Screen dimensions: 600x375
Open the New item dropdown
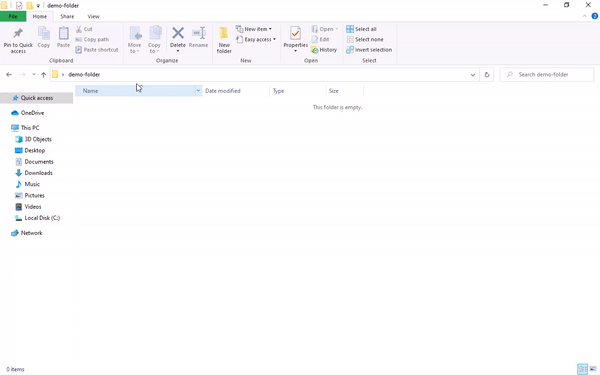(x=254, y=29)
